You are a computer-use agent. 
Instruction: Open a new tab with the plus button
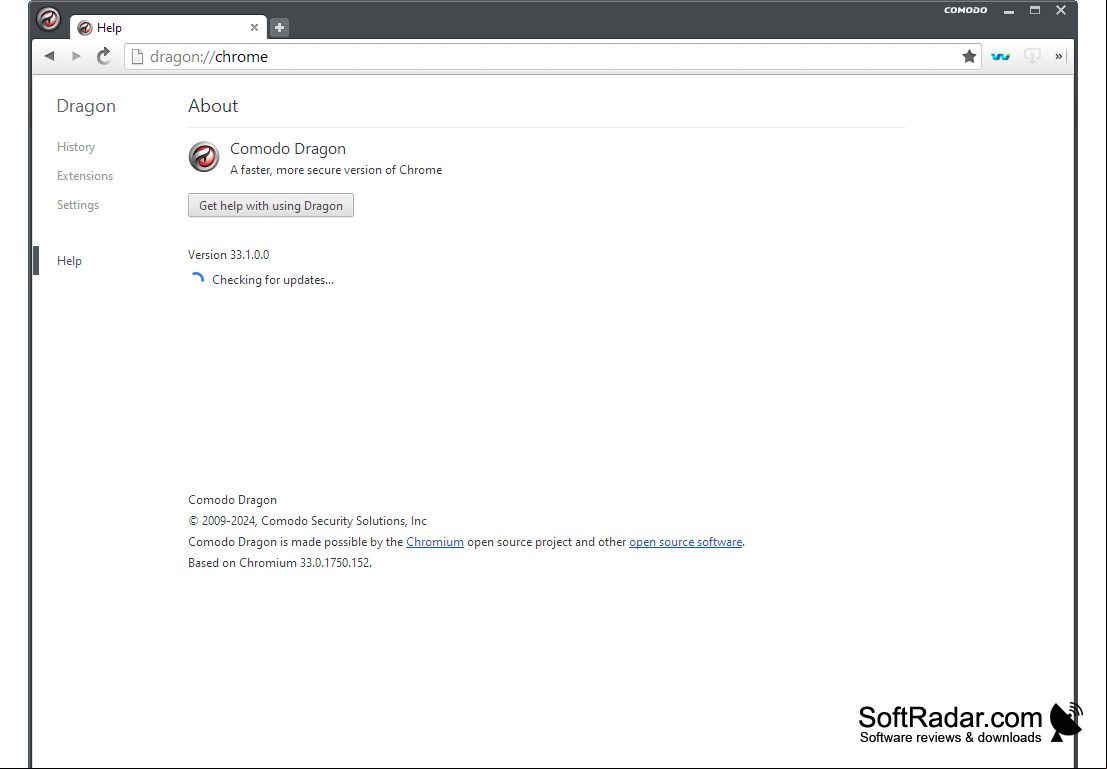[280, 28]
